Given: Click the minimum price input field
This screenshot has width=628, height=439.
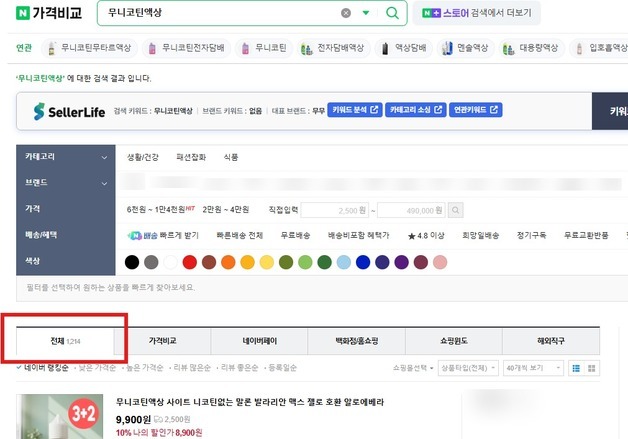Looking at the screenshot, I should coord(334,210).
